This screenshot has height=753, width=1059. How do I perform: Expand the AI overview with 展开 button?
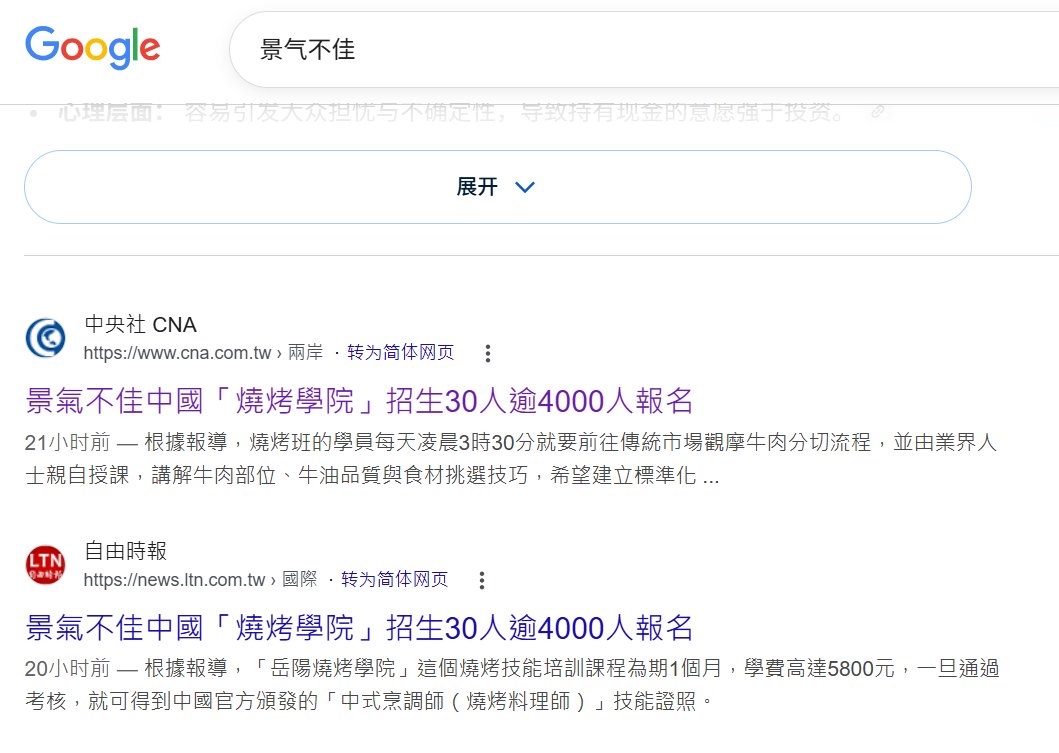(x=498, y=187)
